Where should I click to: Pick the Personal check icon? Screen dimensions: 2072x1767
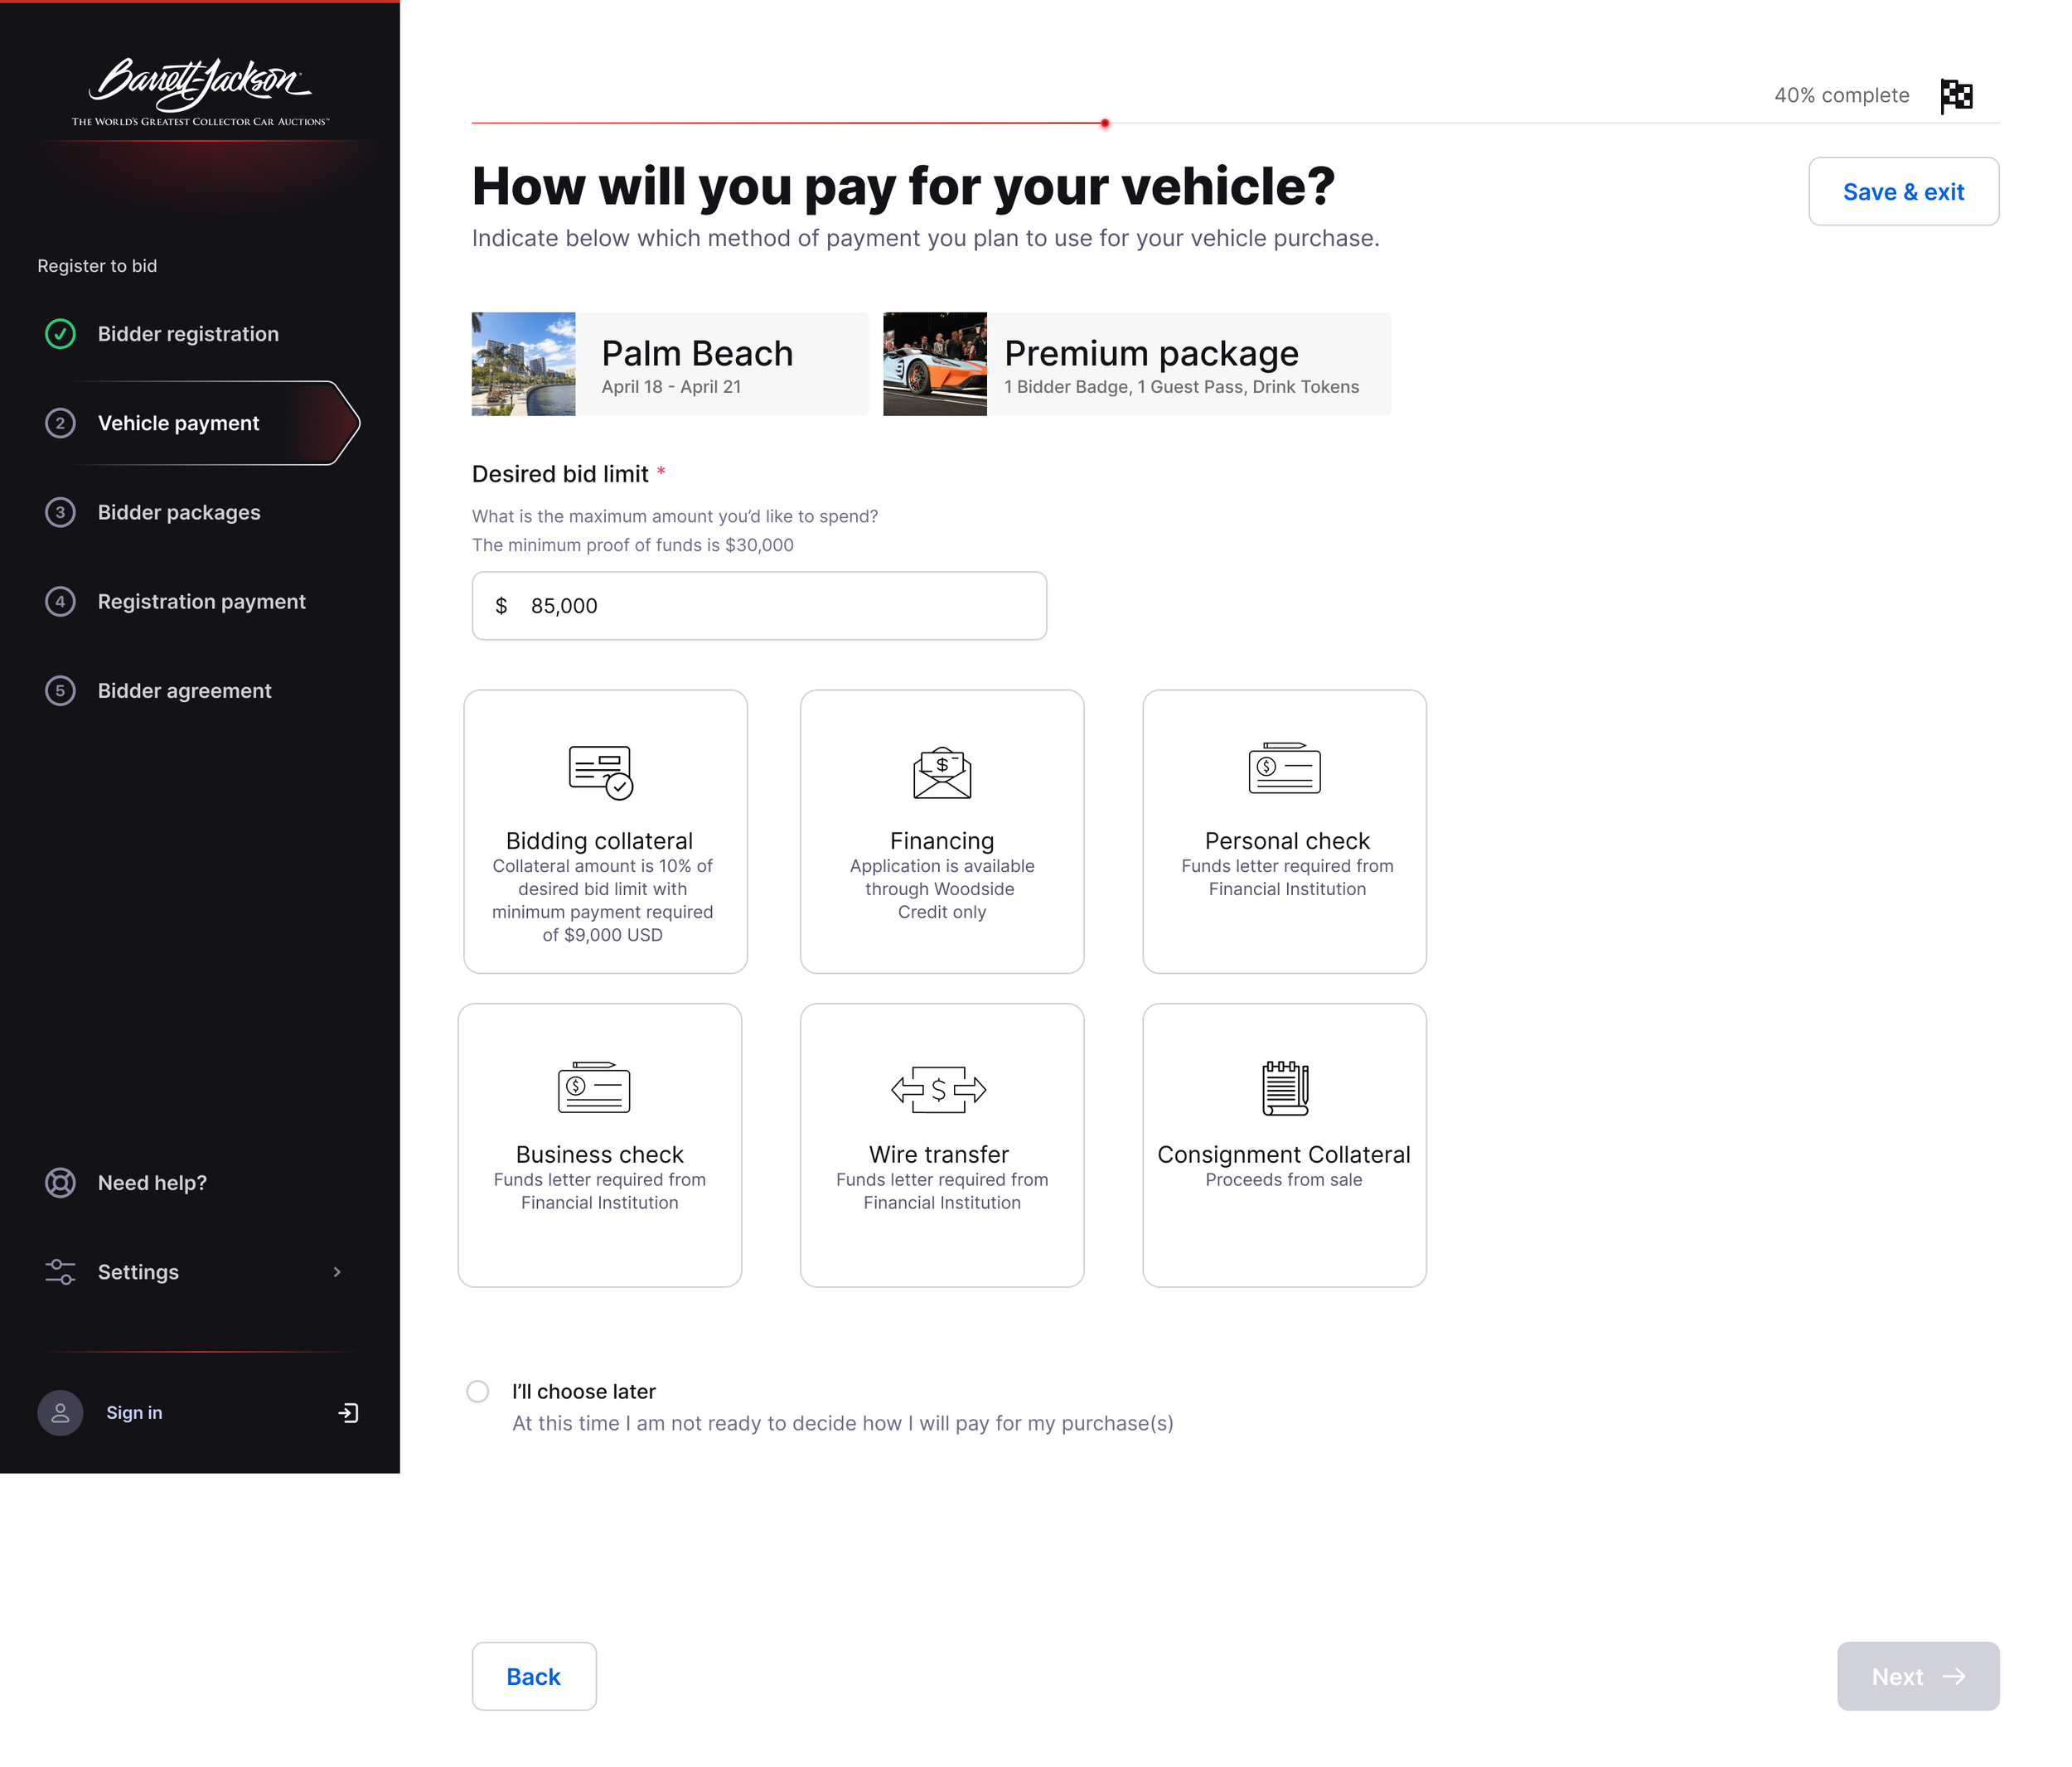click(x=1284, y=768)
